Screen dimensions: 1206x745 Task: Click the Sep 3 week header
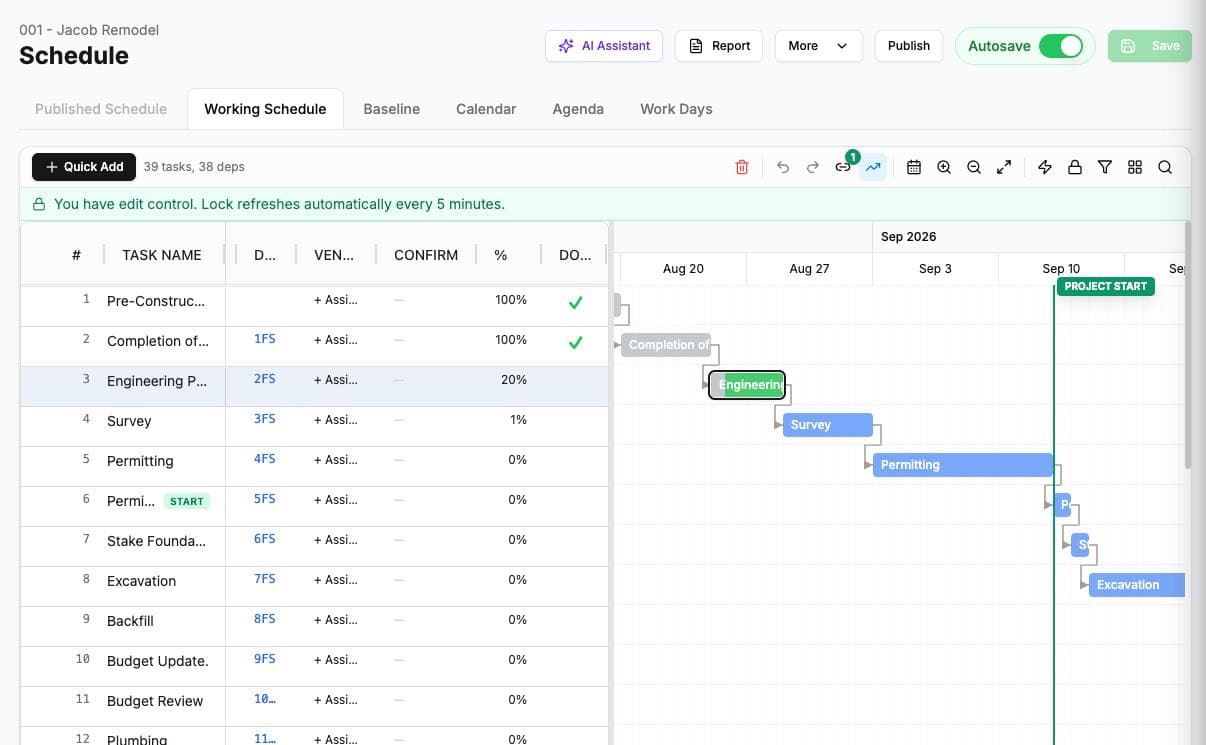tap(935, 269)
